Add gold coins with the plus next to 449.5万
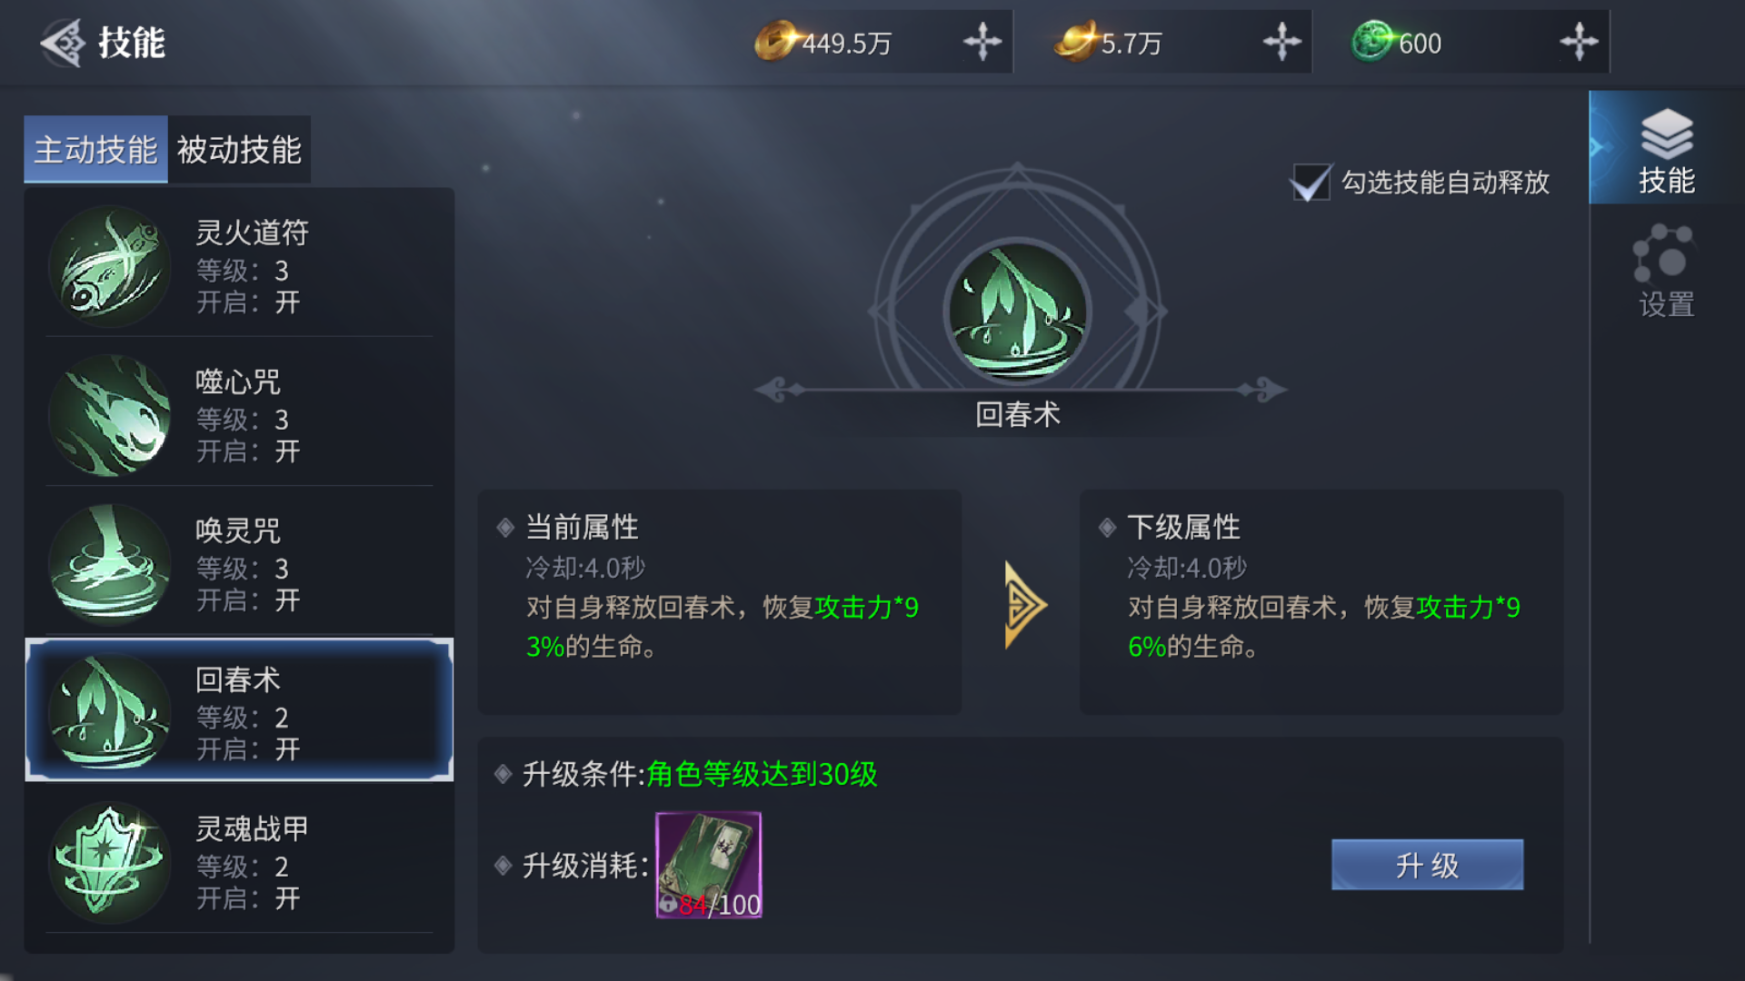Image resolution: width=1745 pixels, height=981 pixels. point(982,42)
